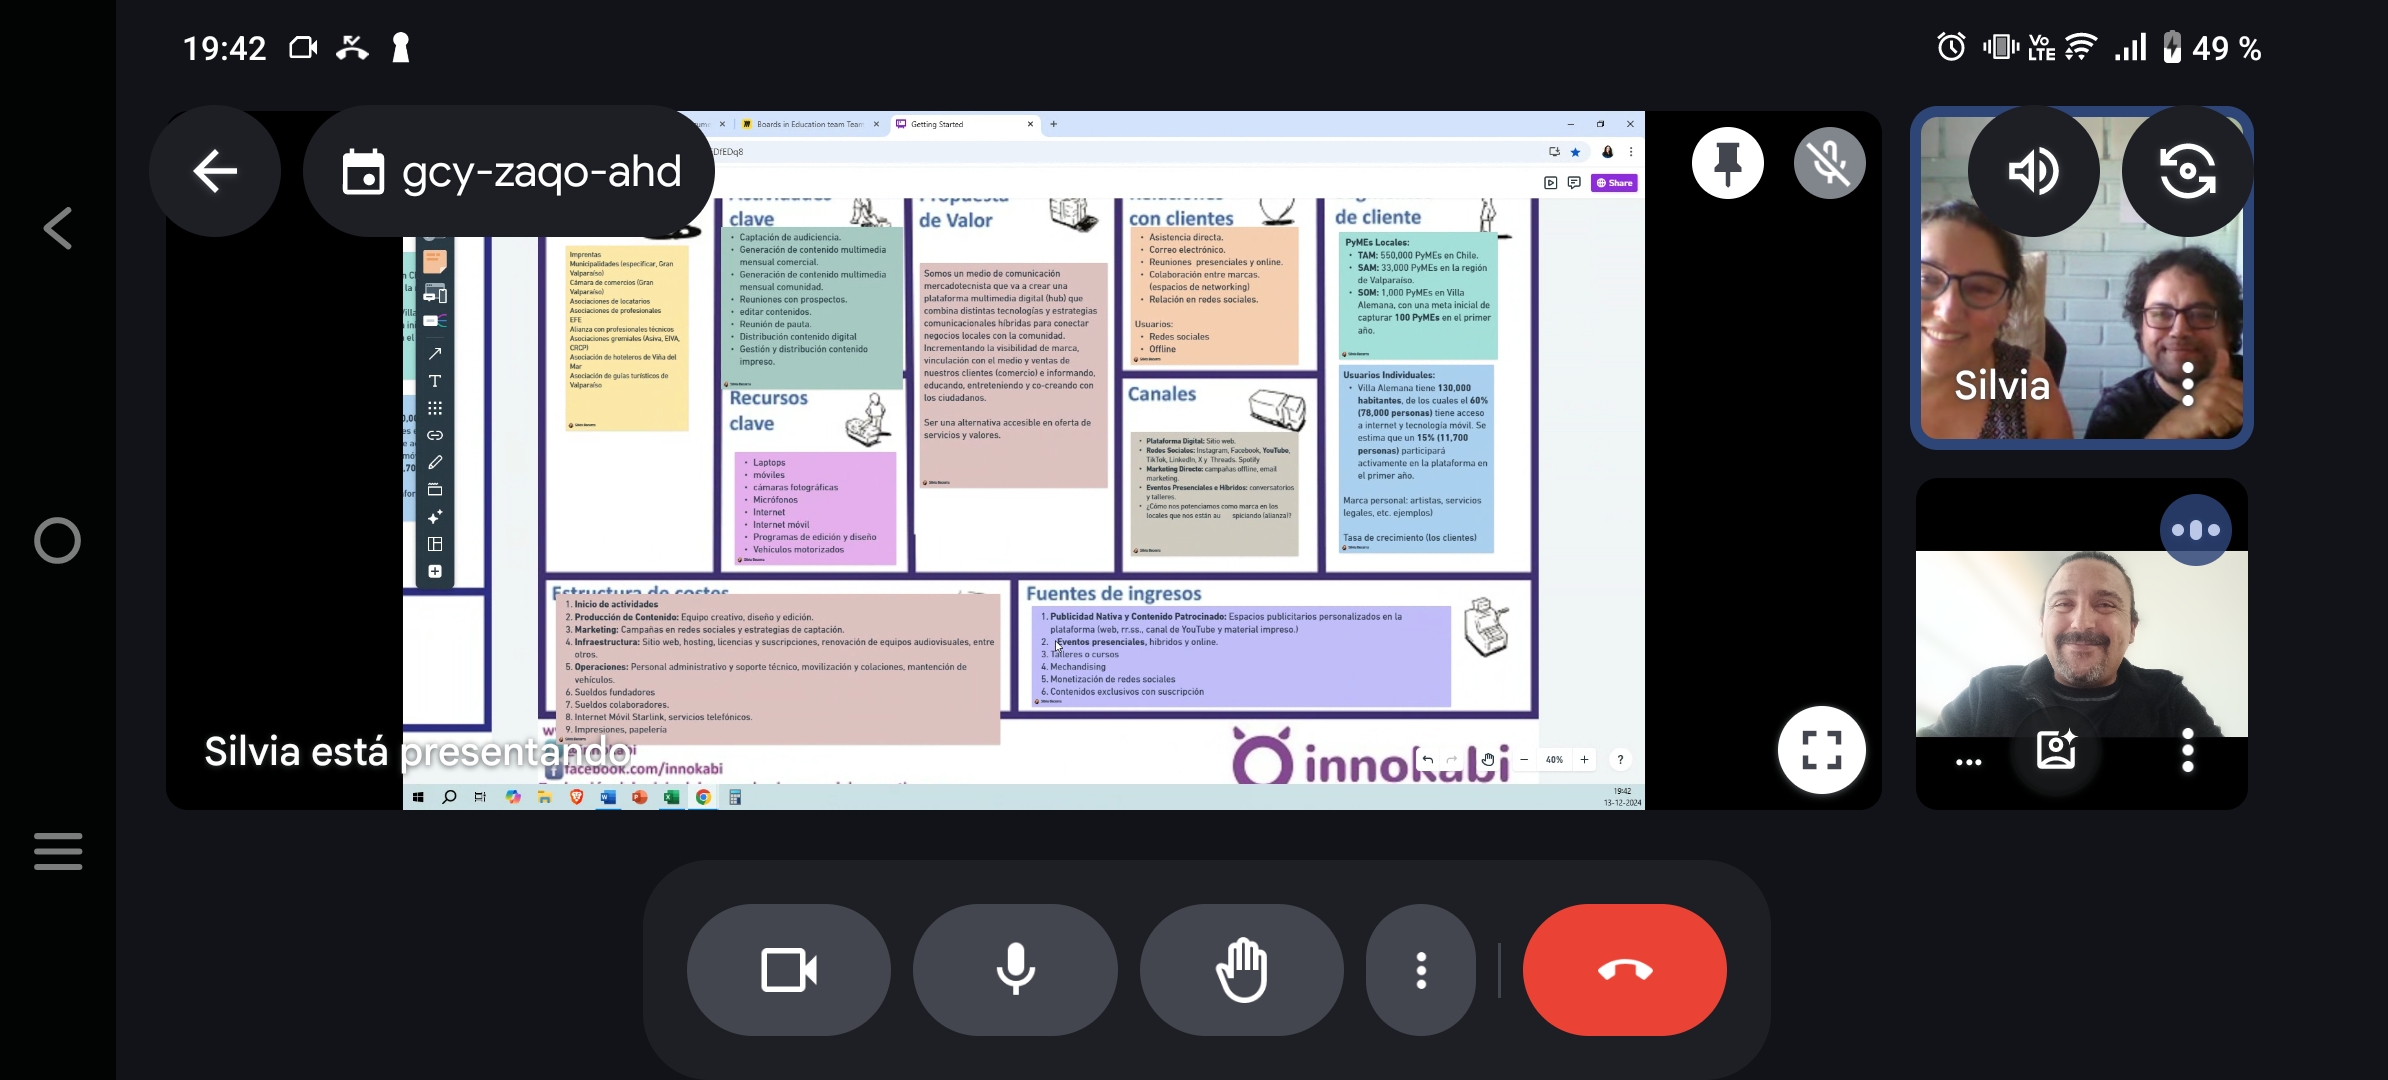Apply visual effects to self view
The height and width of the screenshot is (1080, 2388).
[2056, 750]
